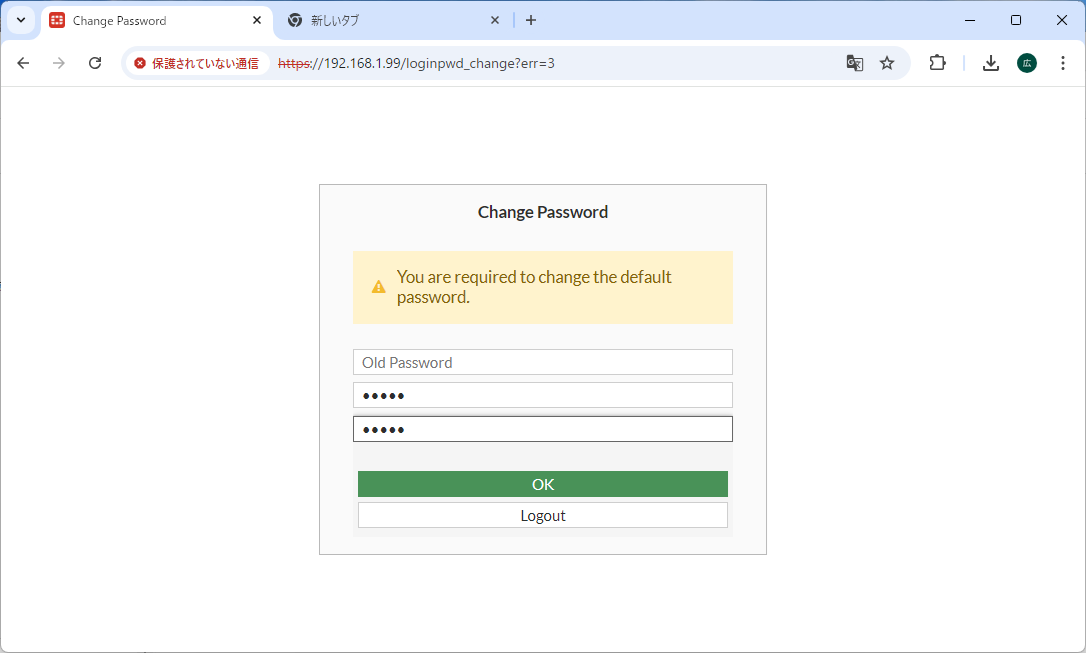Open the Google Translate page icon
Screen dimensions: 1086x653
(855, 64)
